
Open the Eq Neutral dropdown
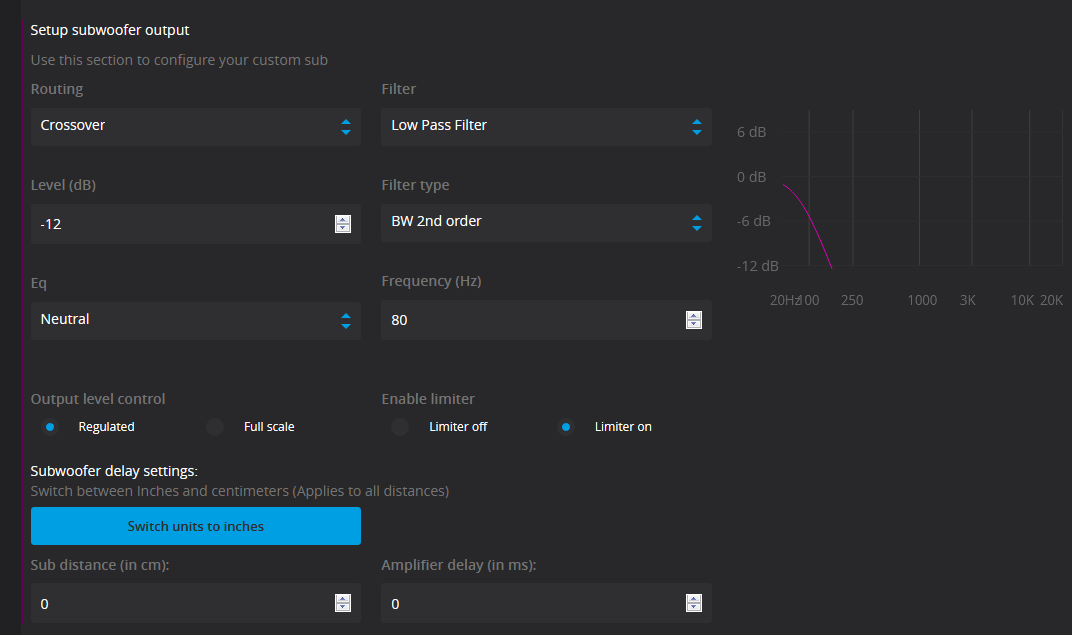click(x=195, y=320)
